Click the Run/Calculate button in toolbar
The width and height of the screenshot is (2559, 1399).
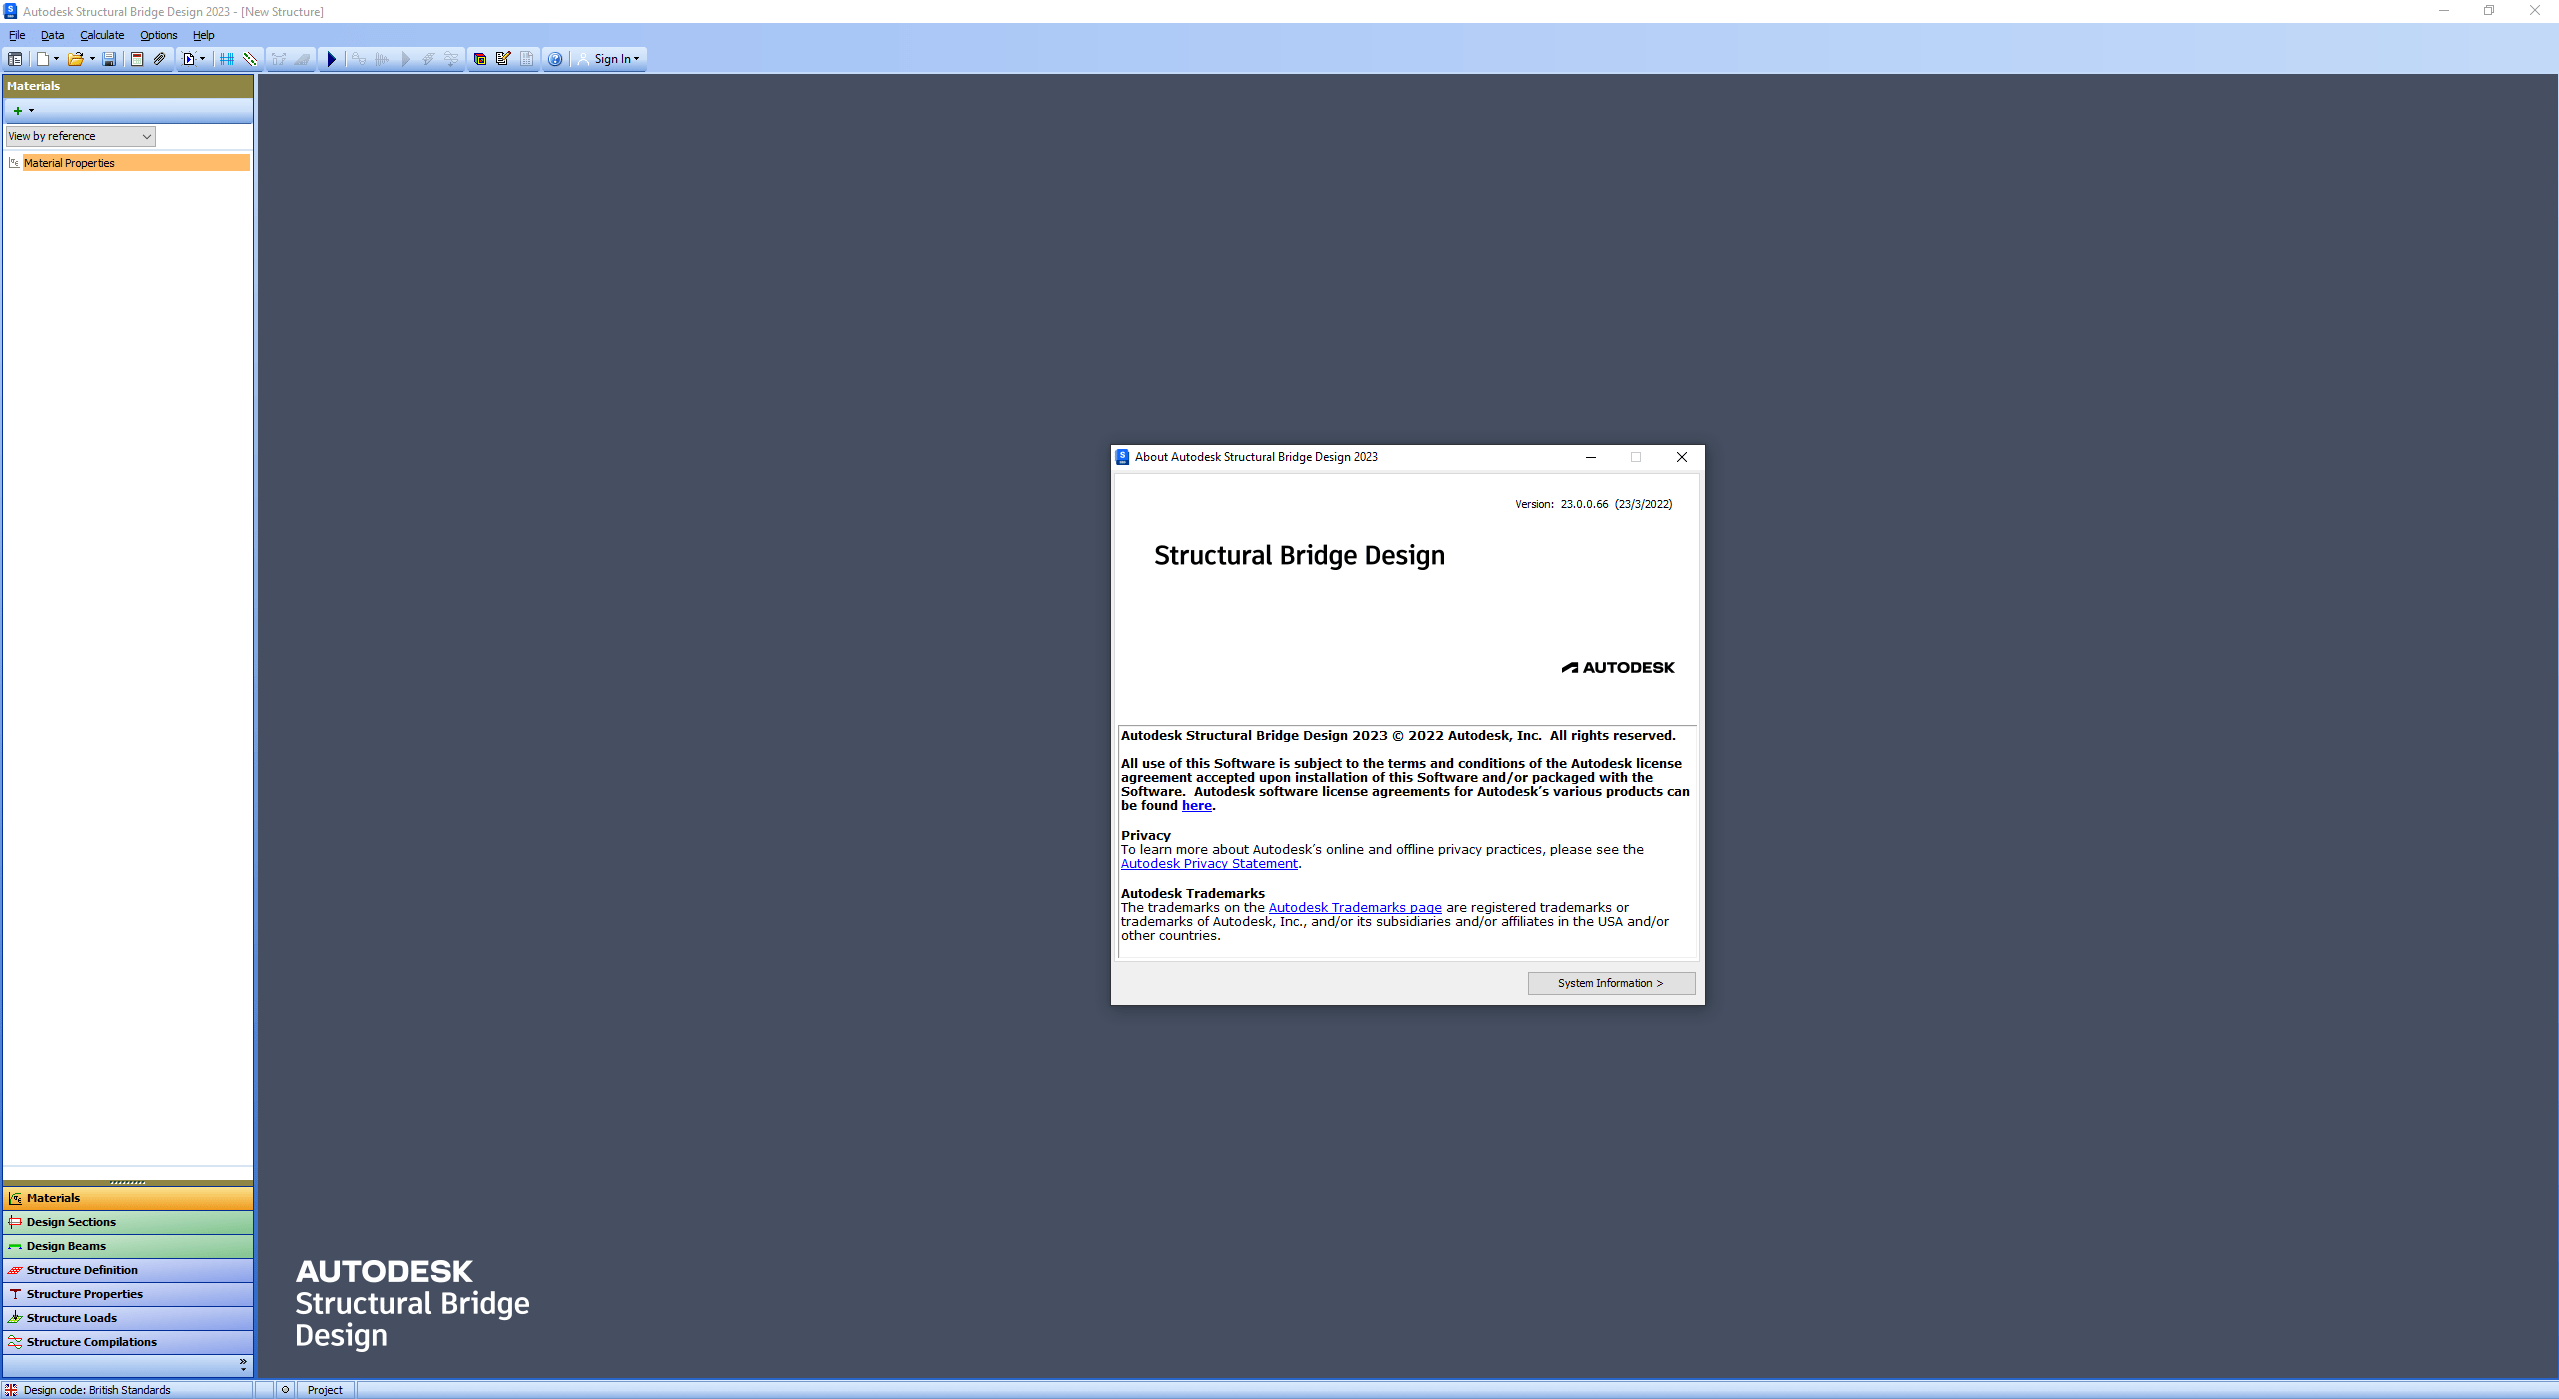point(332,59)
